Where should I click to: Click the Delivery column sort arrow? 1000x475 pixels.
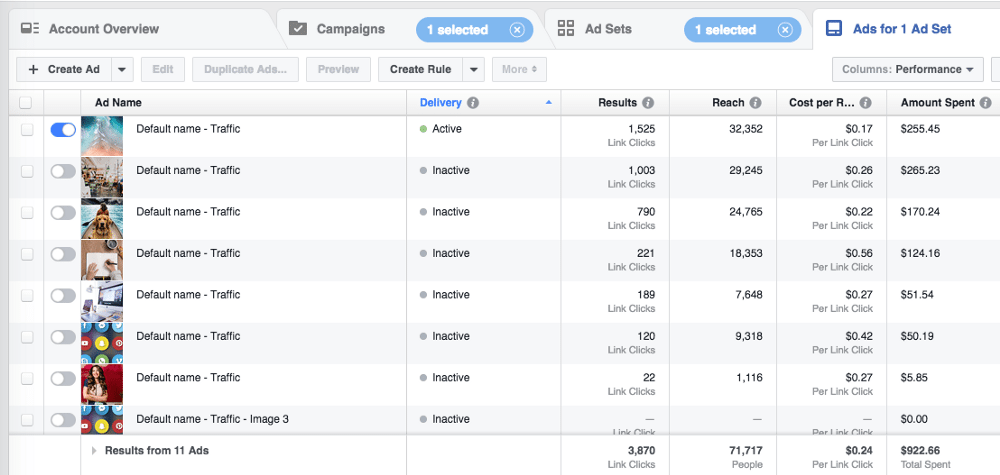point(548,103)
